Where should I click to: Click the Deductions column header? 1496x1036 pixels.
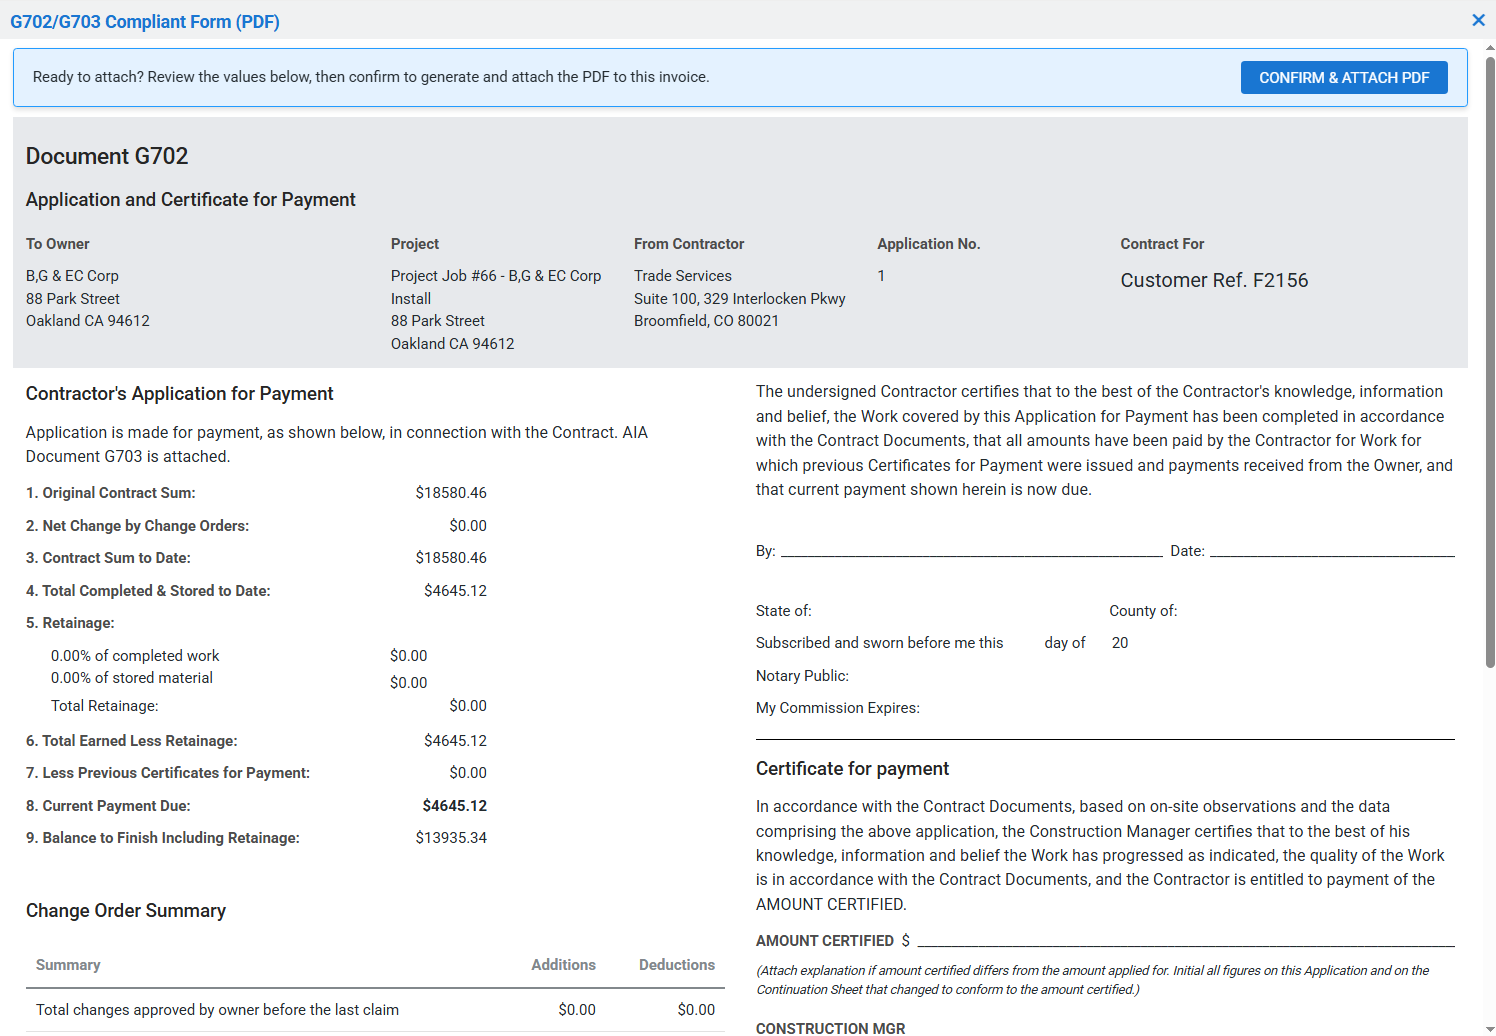(x=677, y=965)
